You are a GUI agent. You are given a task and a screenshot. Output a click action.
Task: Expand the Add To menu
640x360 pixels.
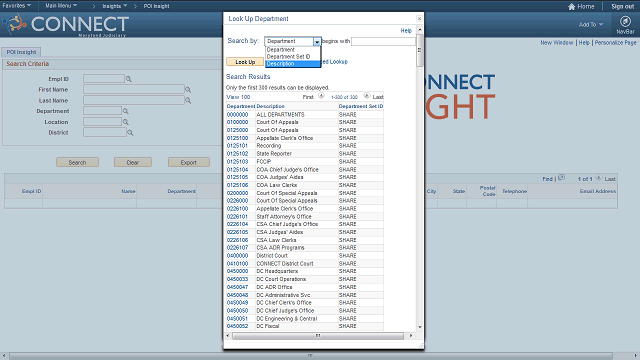click(x=591, y=24)
